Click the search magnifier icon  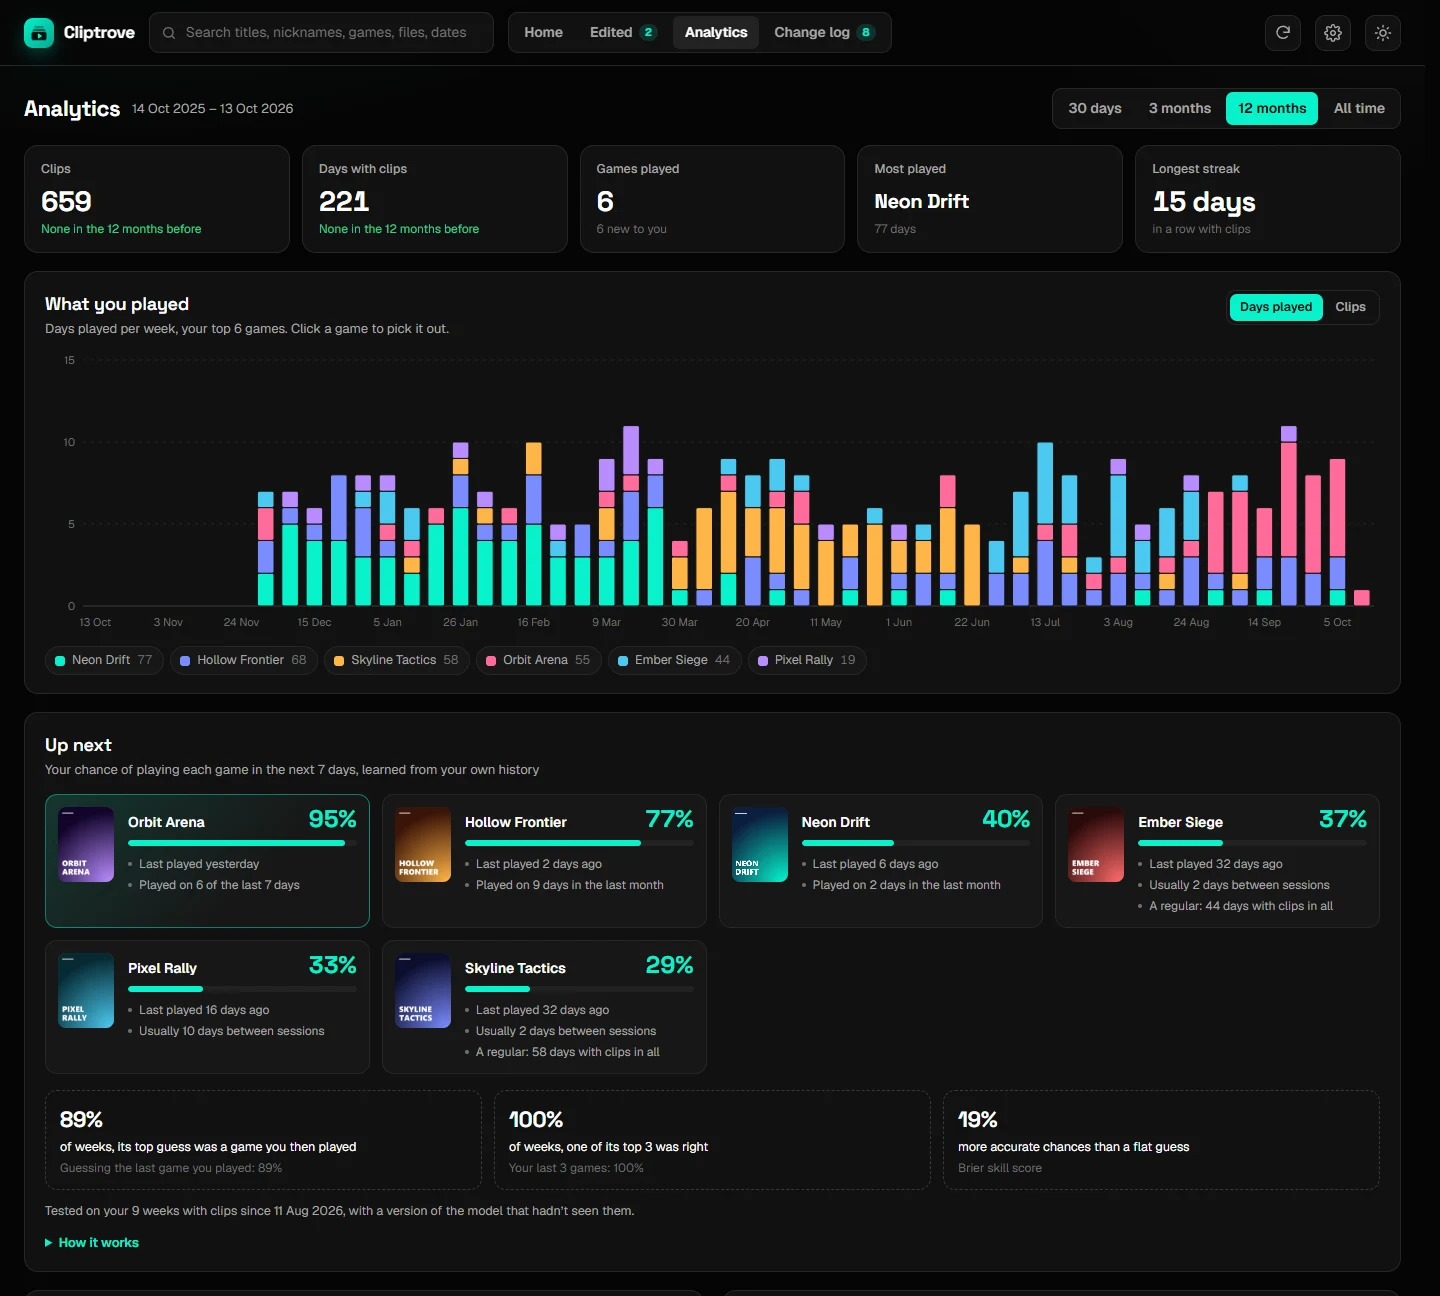169,33
